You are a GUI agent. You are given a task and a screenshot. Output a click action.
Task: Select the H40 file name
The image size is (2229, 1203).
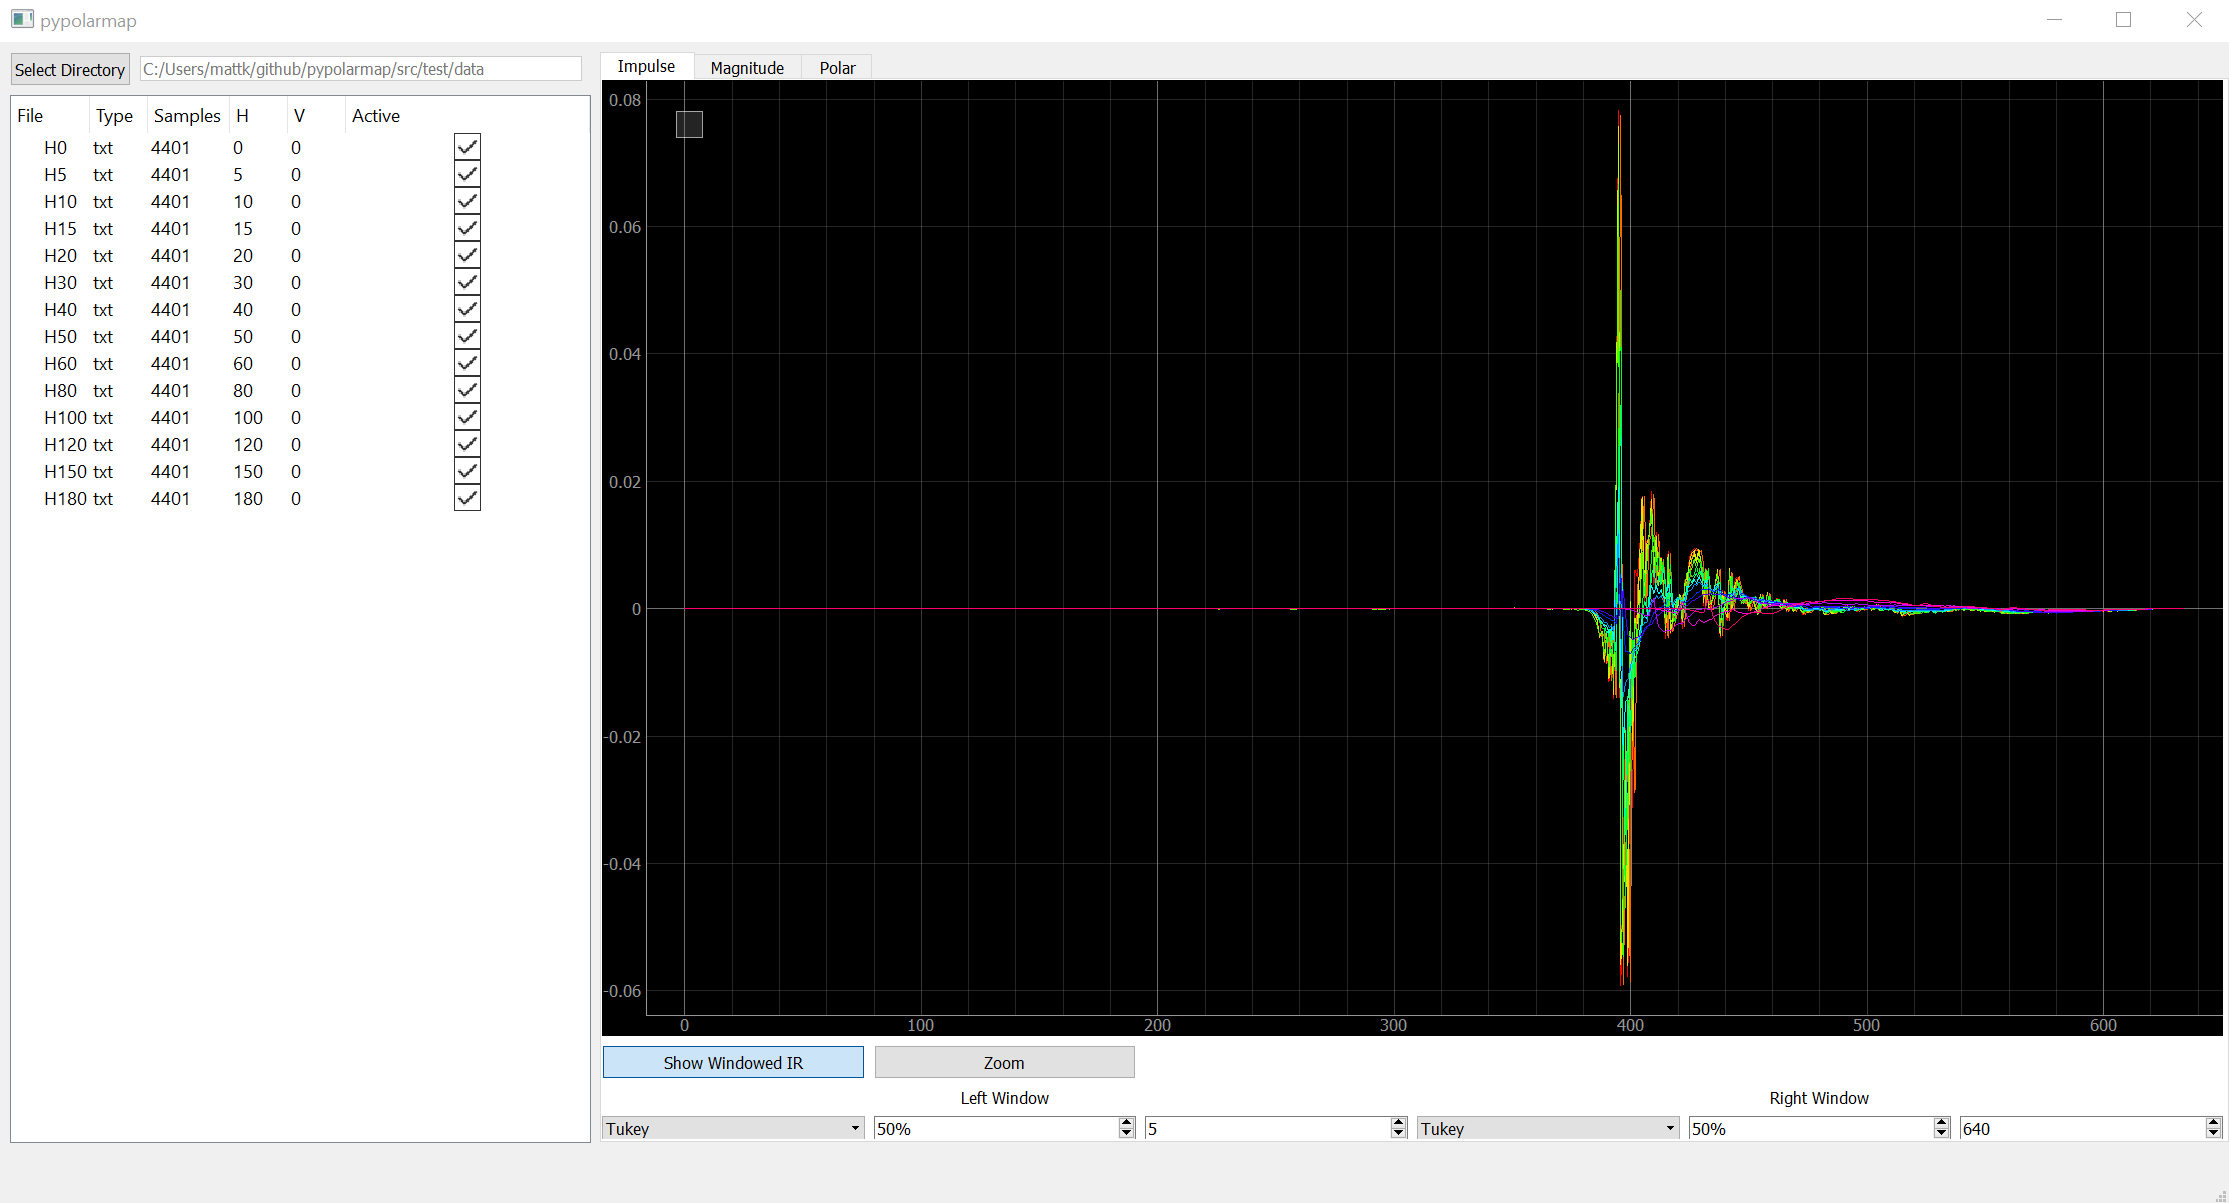click(60, 309)
